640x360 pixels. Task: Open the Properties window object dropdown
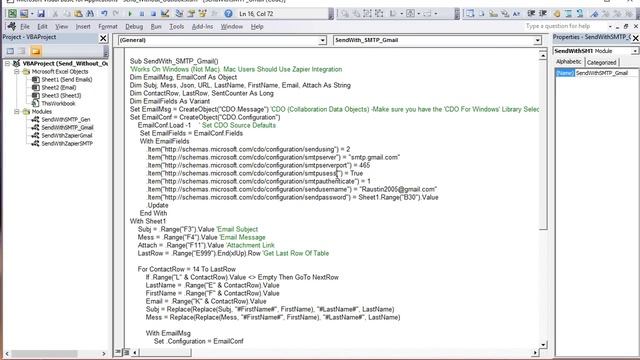tap(635, 51)
